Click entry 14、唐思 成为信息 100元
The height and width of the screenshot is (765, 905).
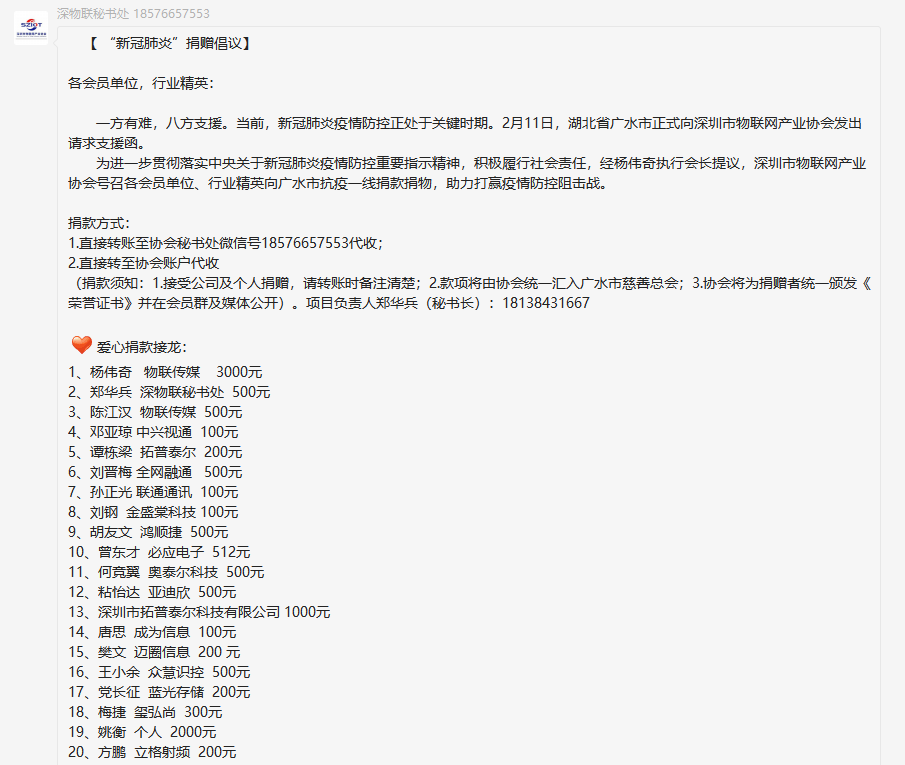click(x=152, y=632)
